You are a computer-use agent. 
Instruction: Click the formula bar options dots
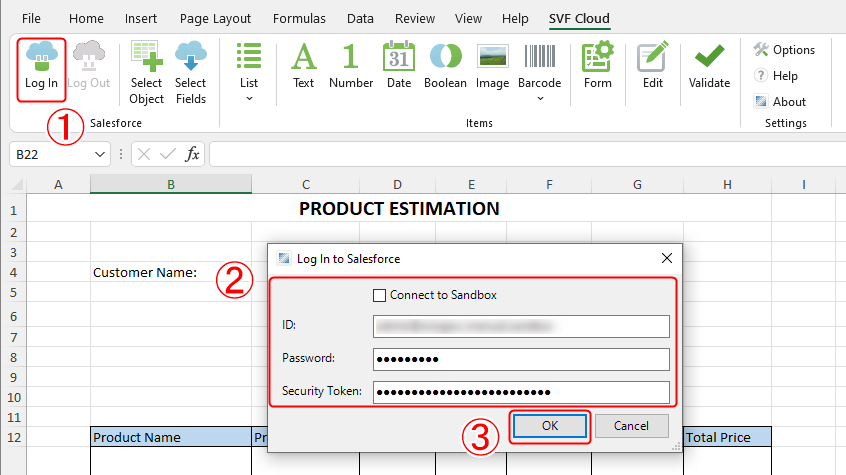[121, 154]
